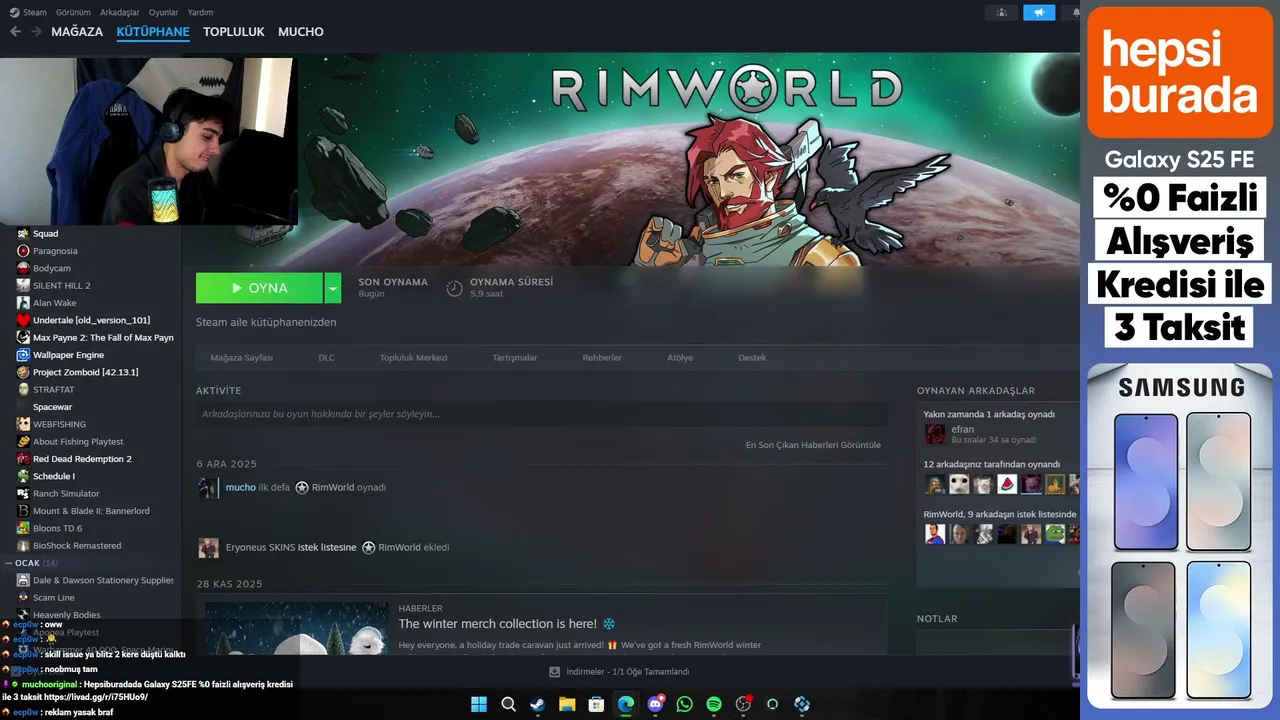Open friend efran's avatar

click(935, 434)
